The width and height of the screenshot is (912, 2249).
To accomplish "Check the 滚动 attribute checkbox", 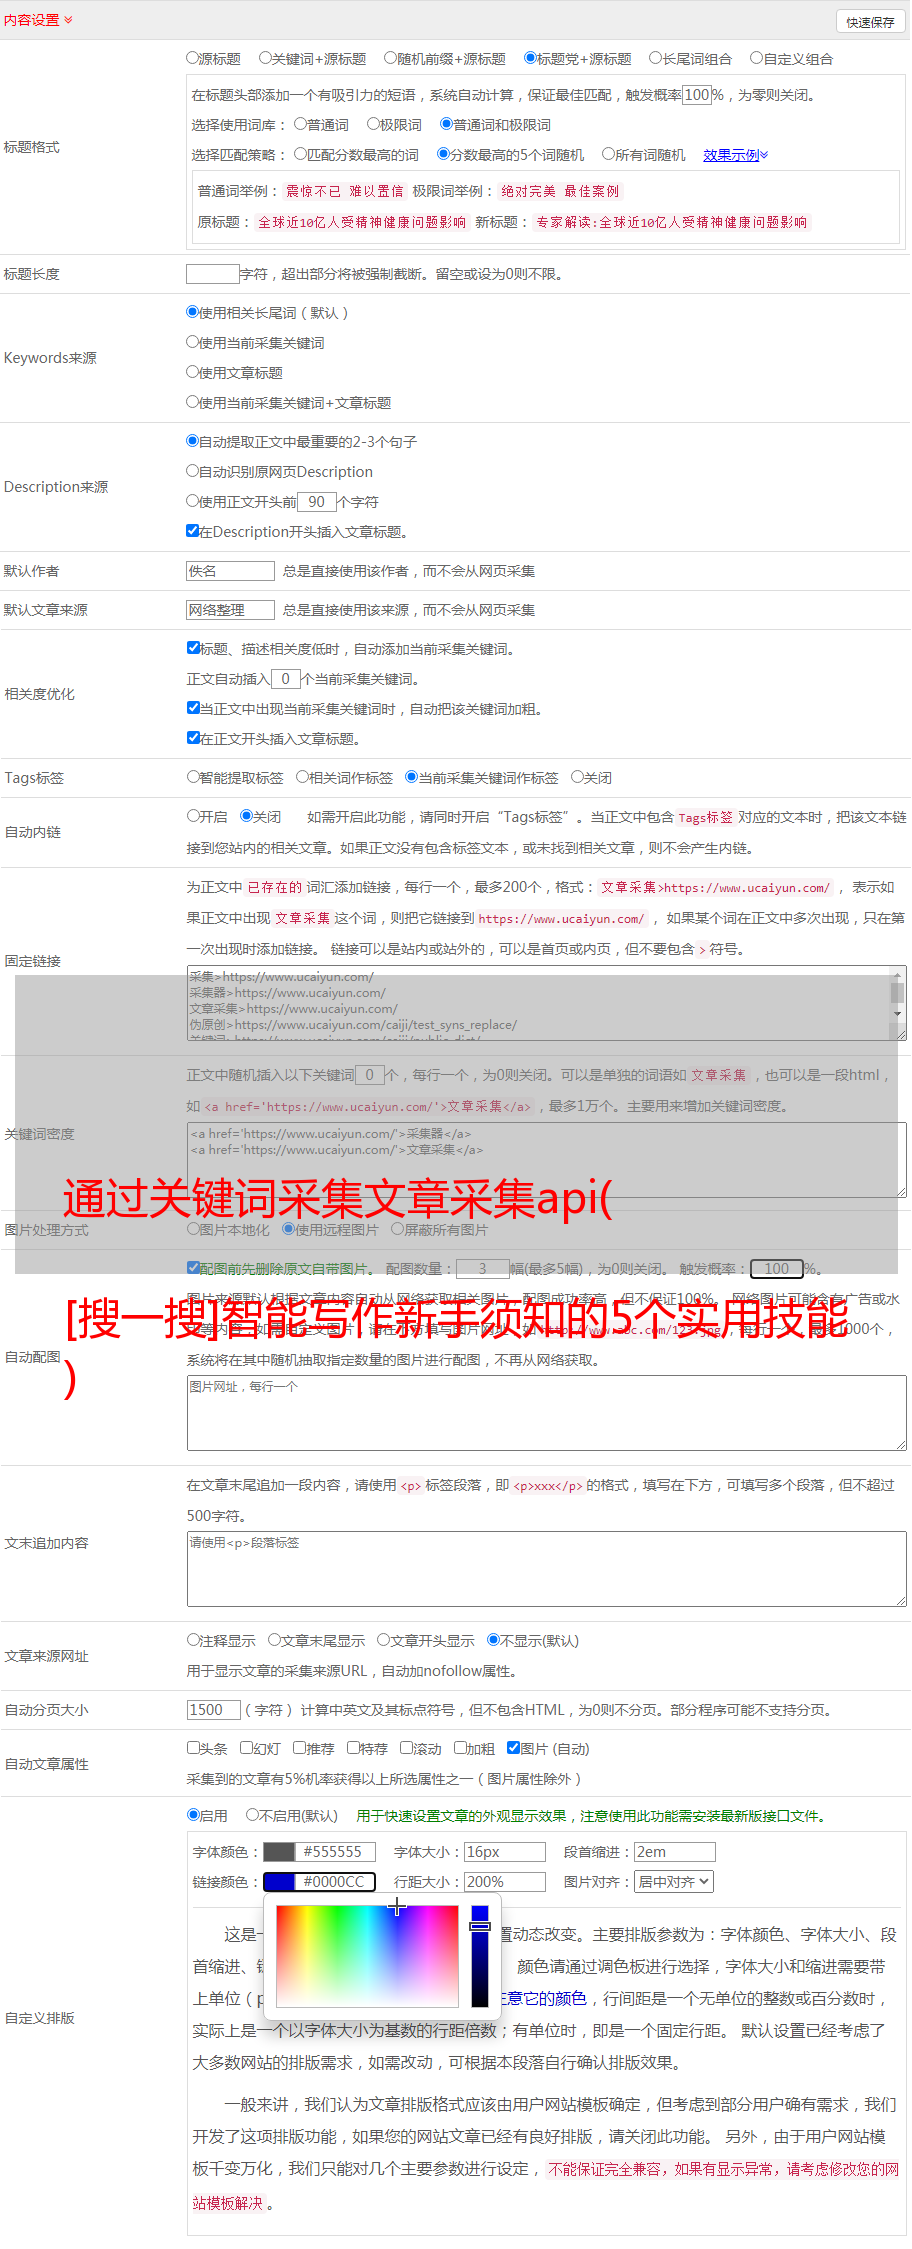I will [x=406, y=1748].
